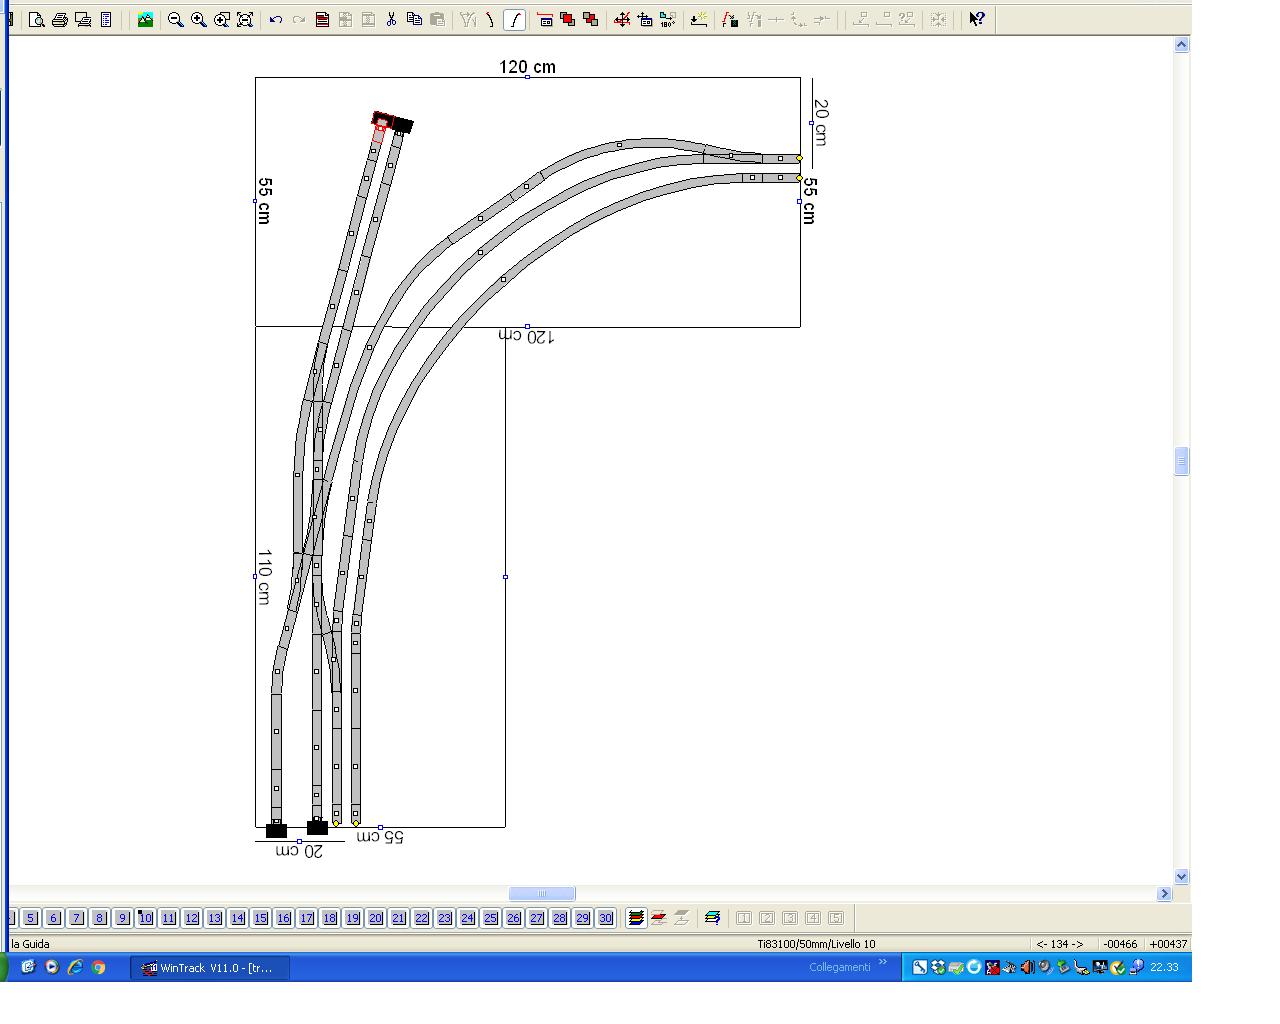Viewport: 1280px width, 1024px height.
Task: Click the Ti83100/50mm/Livello 10 status text
Action: click(x=816, y=944)
